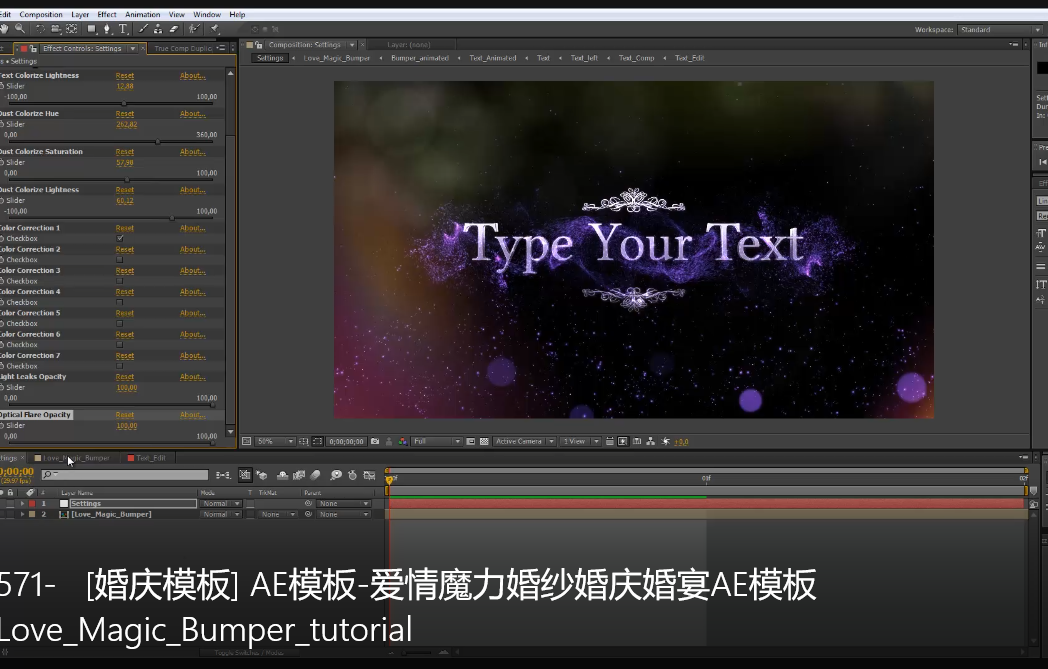Image resolution: width=1048 pixels, height=669 pixels.
Task: Take a snapshot with the camera icon
Action: point(375,441)
